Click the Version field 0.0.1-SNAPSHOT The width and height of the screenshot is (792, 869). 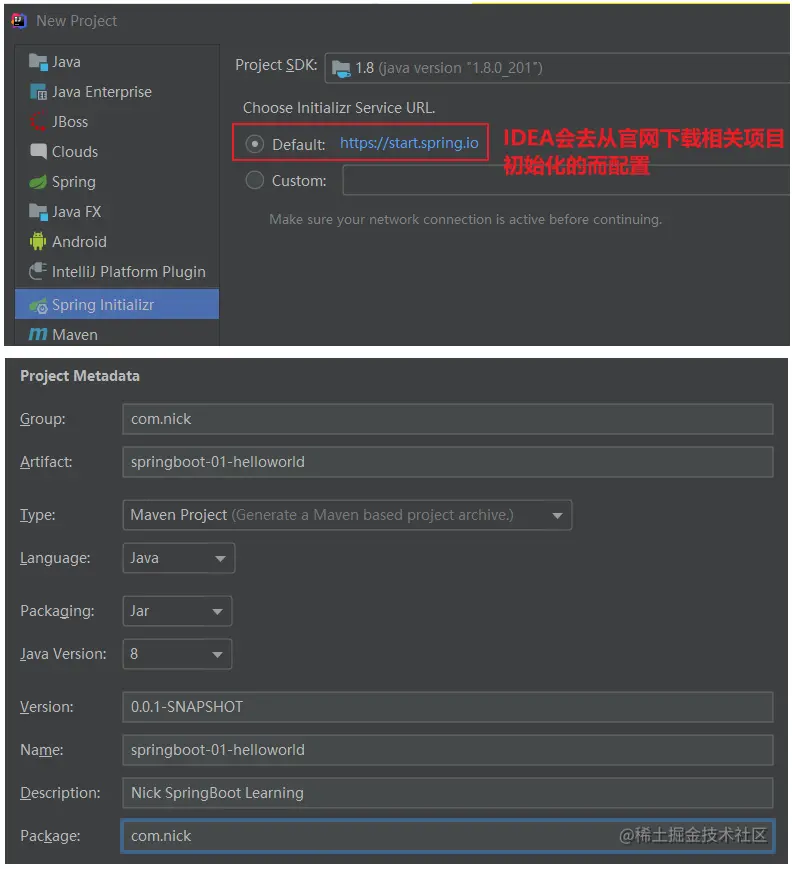click(x=447, y=707)
